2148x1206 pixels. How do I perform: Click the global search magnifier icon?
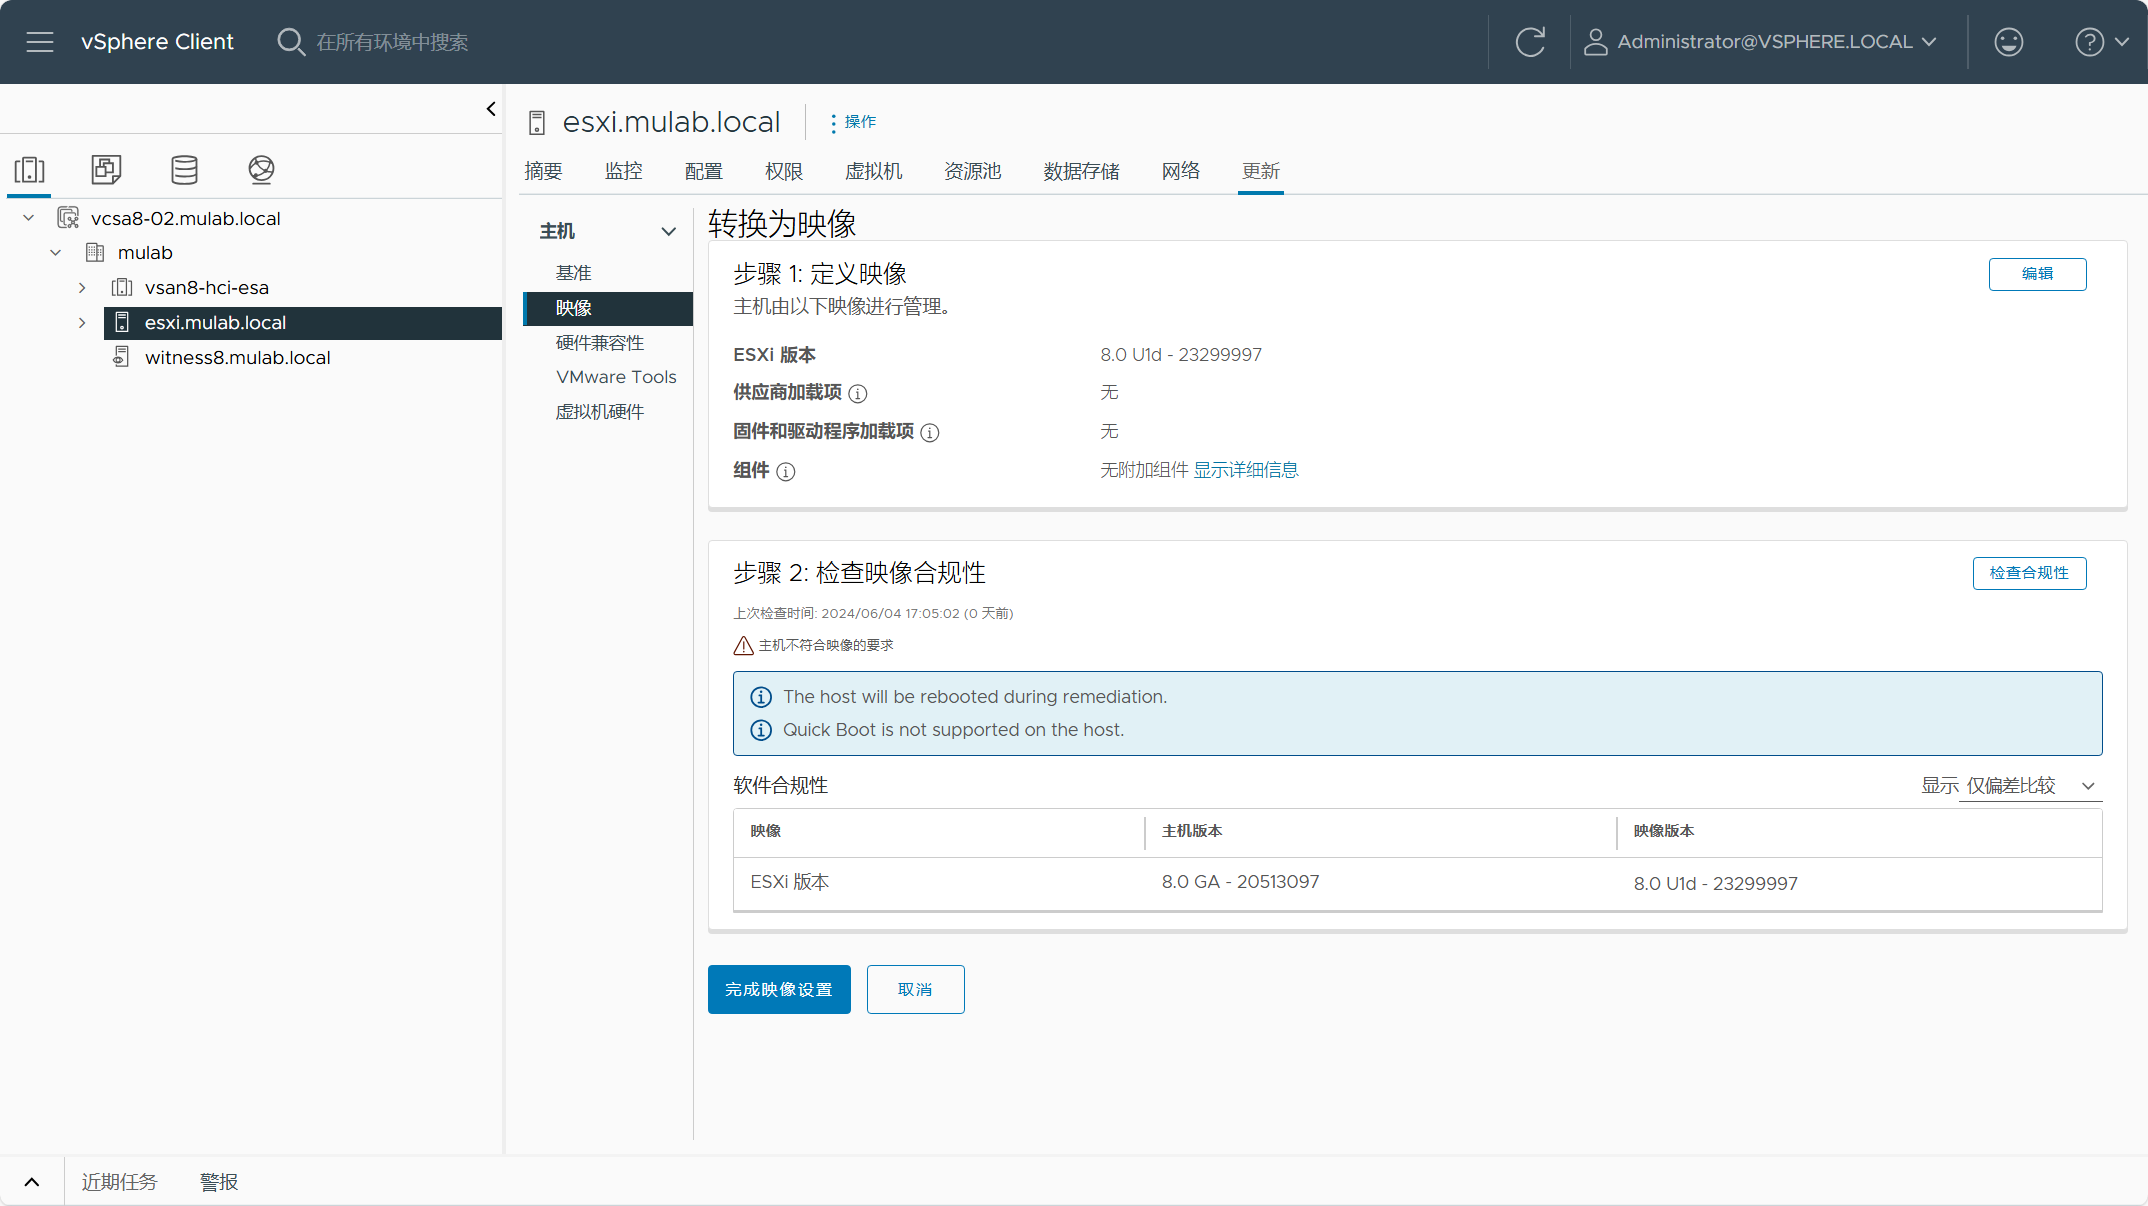[x=290, y=42]
